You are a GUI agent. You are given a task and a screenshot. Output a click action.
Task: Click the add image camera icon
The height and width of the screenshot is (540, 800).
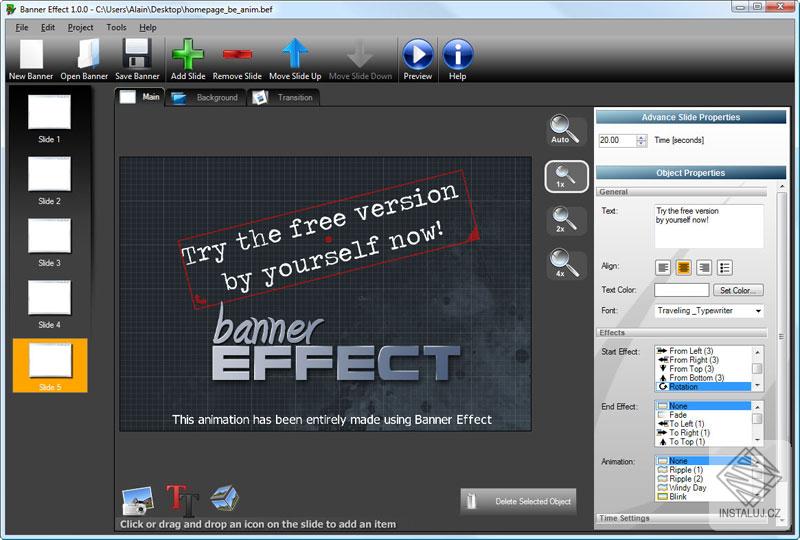[137, 500]
